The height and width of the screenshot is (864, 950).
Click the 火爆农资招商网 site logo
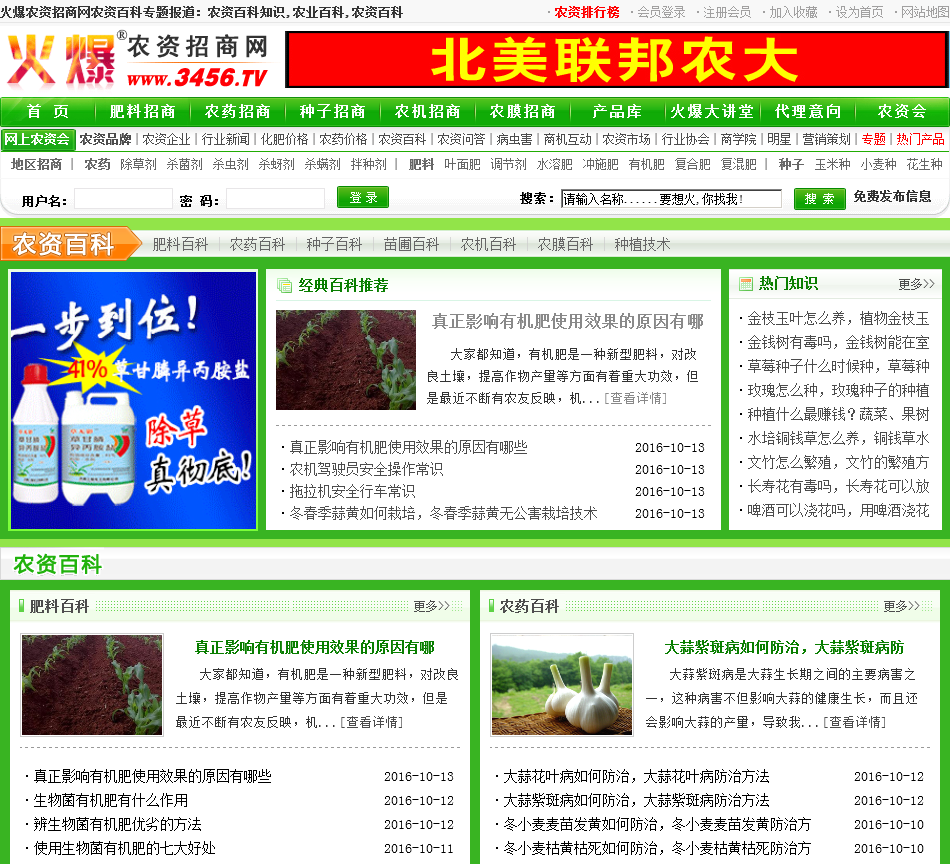tap(138, 59)
